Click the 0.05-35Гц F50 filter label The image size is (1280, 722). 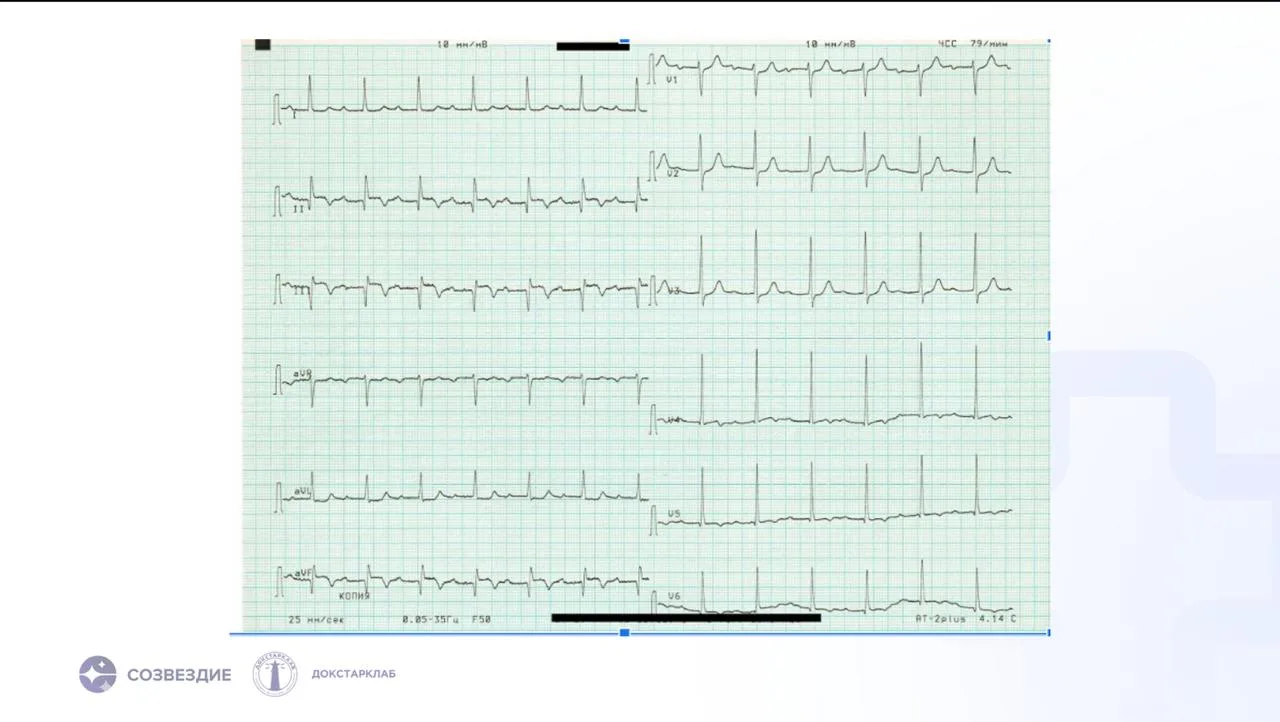447,620
